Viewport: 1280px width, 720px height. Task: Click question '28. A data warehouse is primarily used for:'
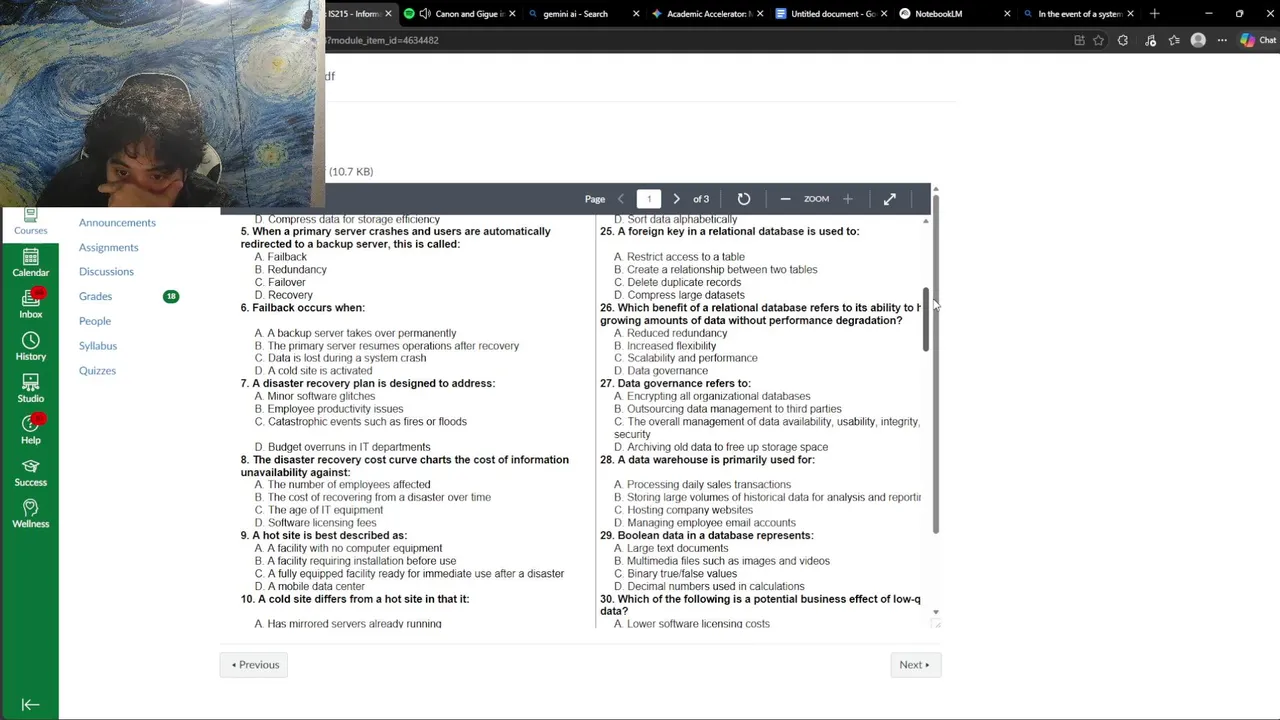(x=707, y=459)
